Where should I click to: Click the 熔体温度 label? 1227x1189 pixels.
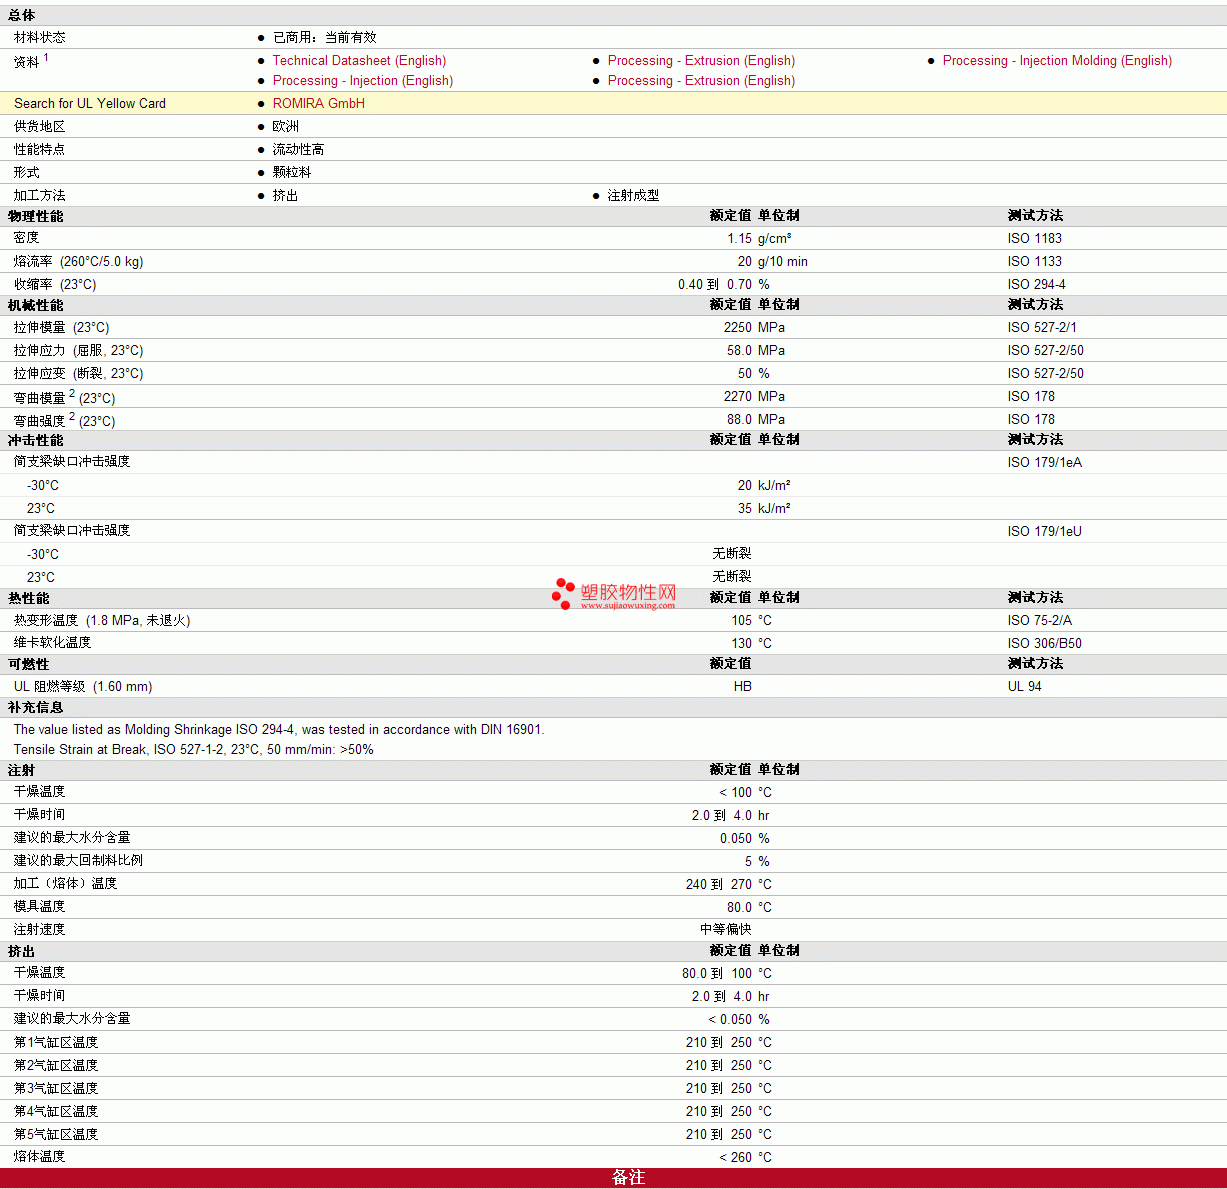[x=40, y=1157]
